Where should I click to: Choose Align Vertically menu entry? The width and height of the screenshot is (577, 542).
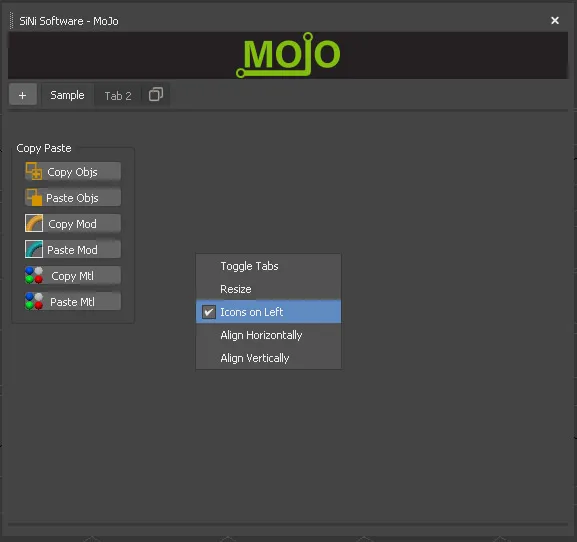pos(268,358)
